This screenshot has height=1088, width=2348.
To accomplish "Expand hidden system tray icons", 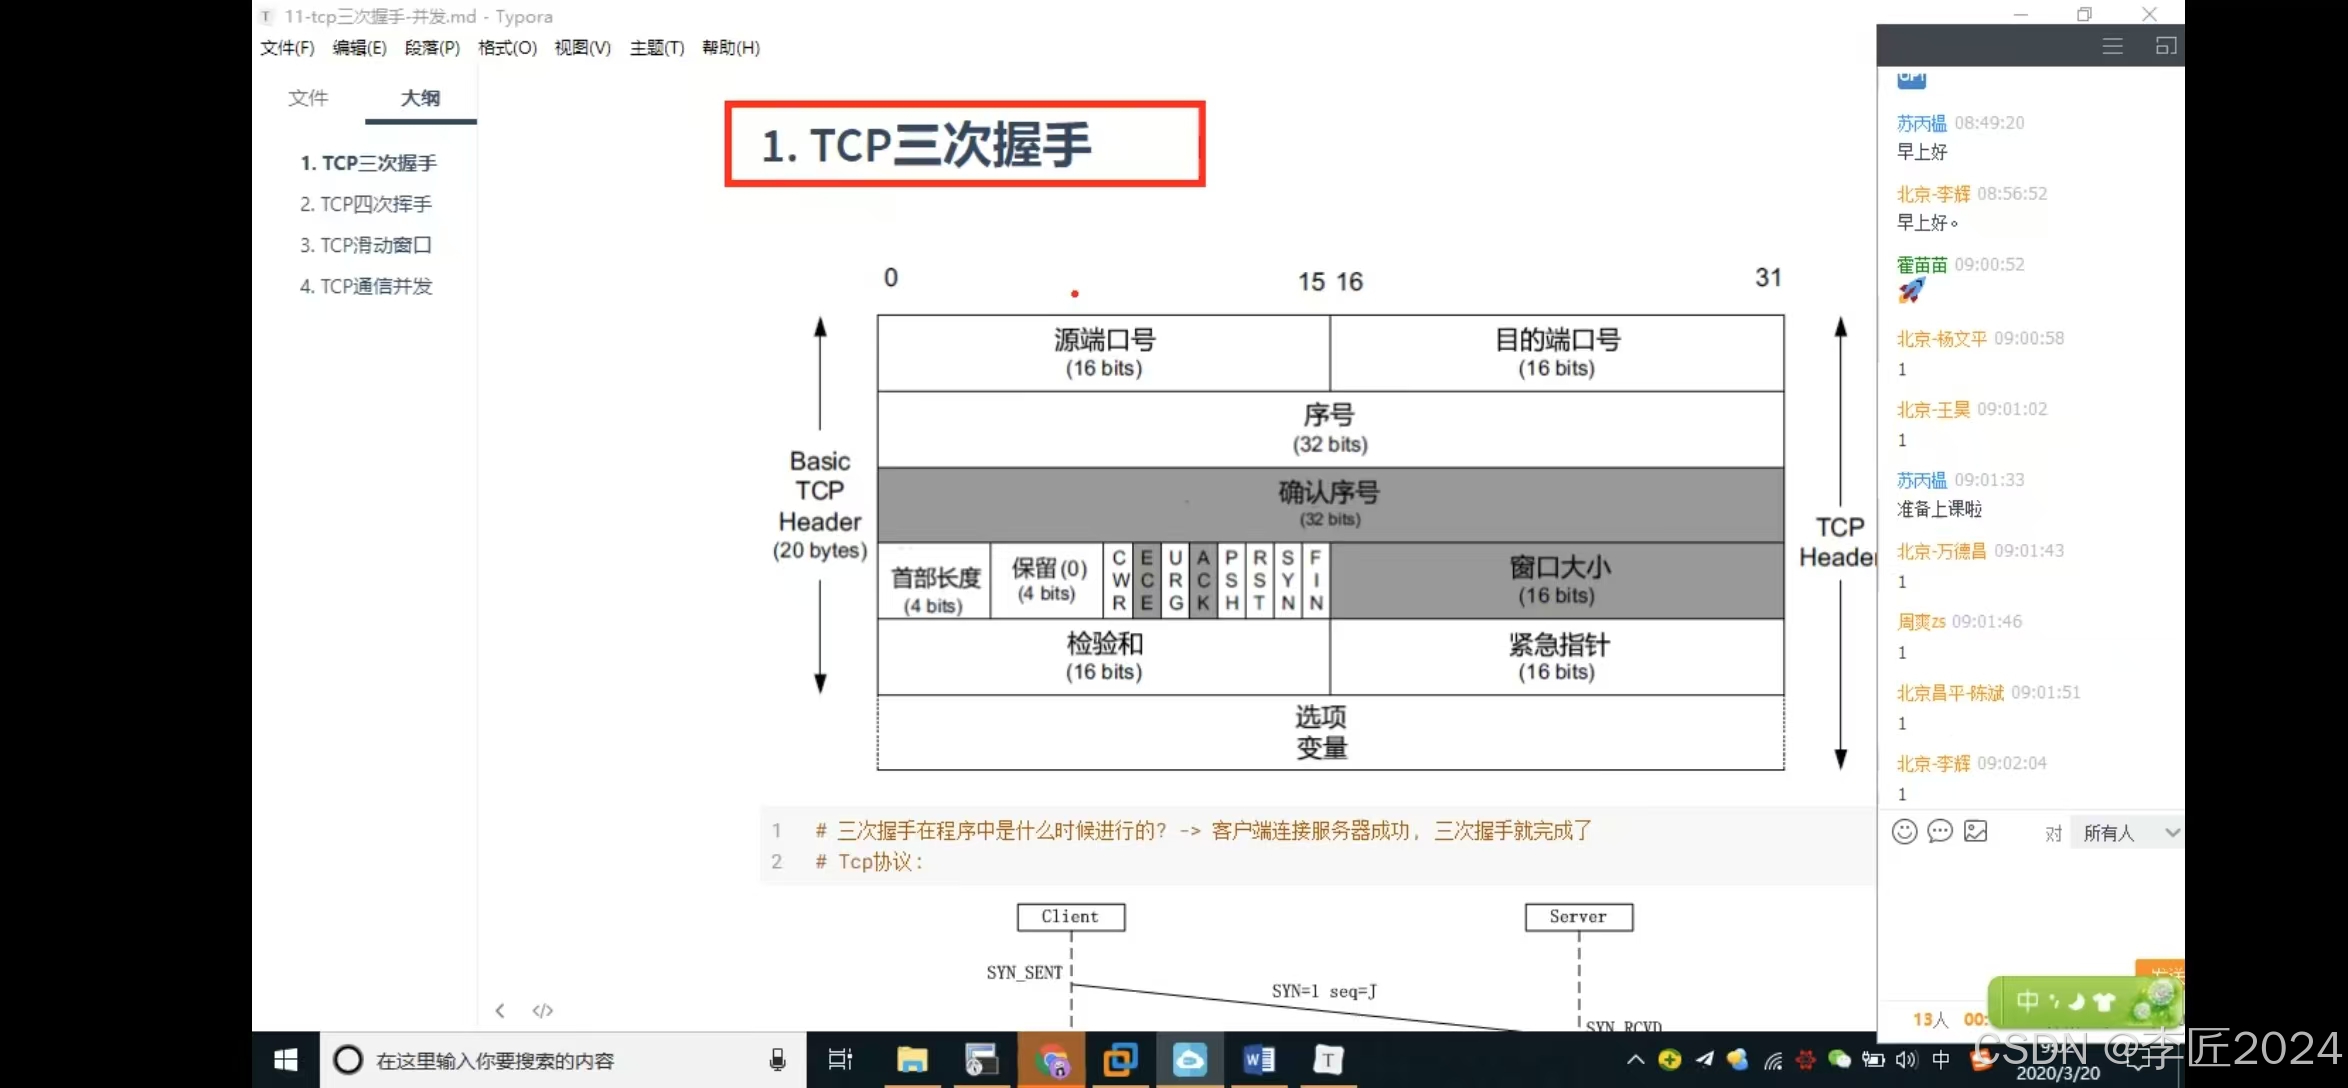I will [1635, 1060].
